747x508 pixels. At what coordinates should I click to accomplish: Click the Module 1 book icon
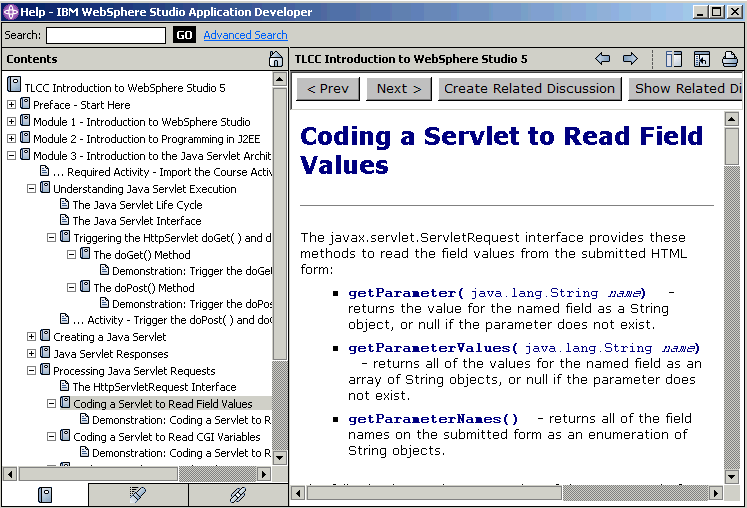tap(25, 121)
